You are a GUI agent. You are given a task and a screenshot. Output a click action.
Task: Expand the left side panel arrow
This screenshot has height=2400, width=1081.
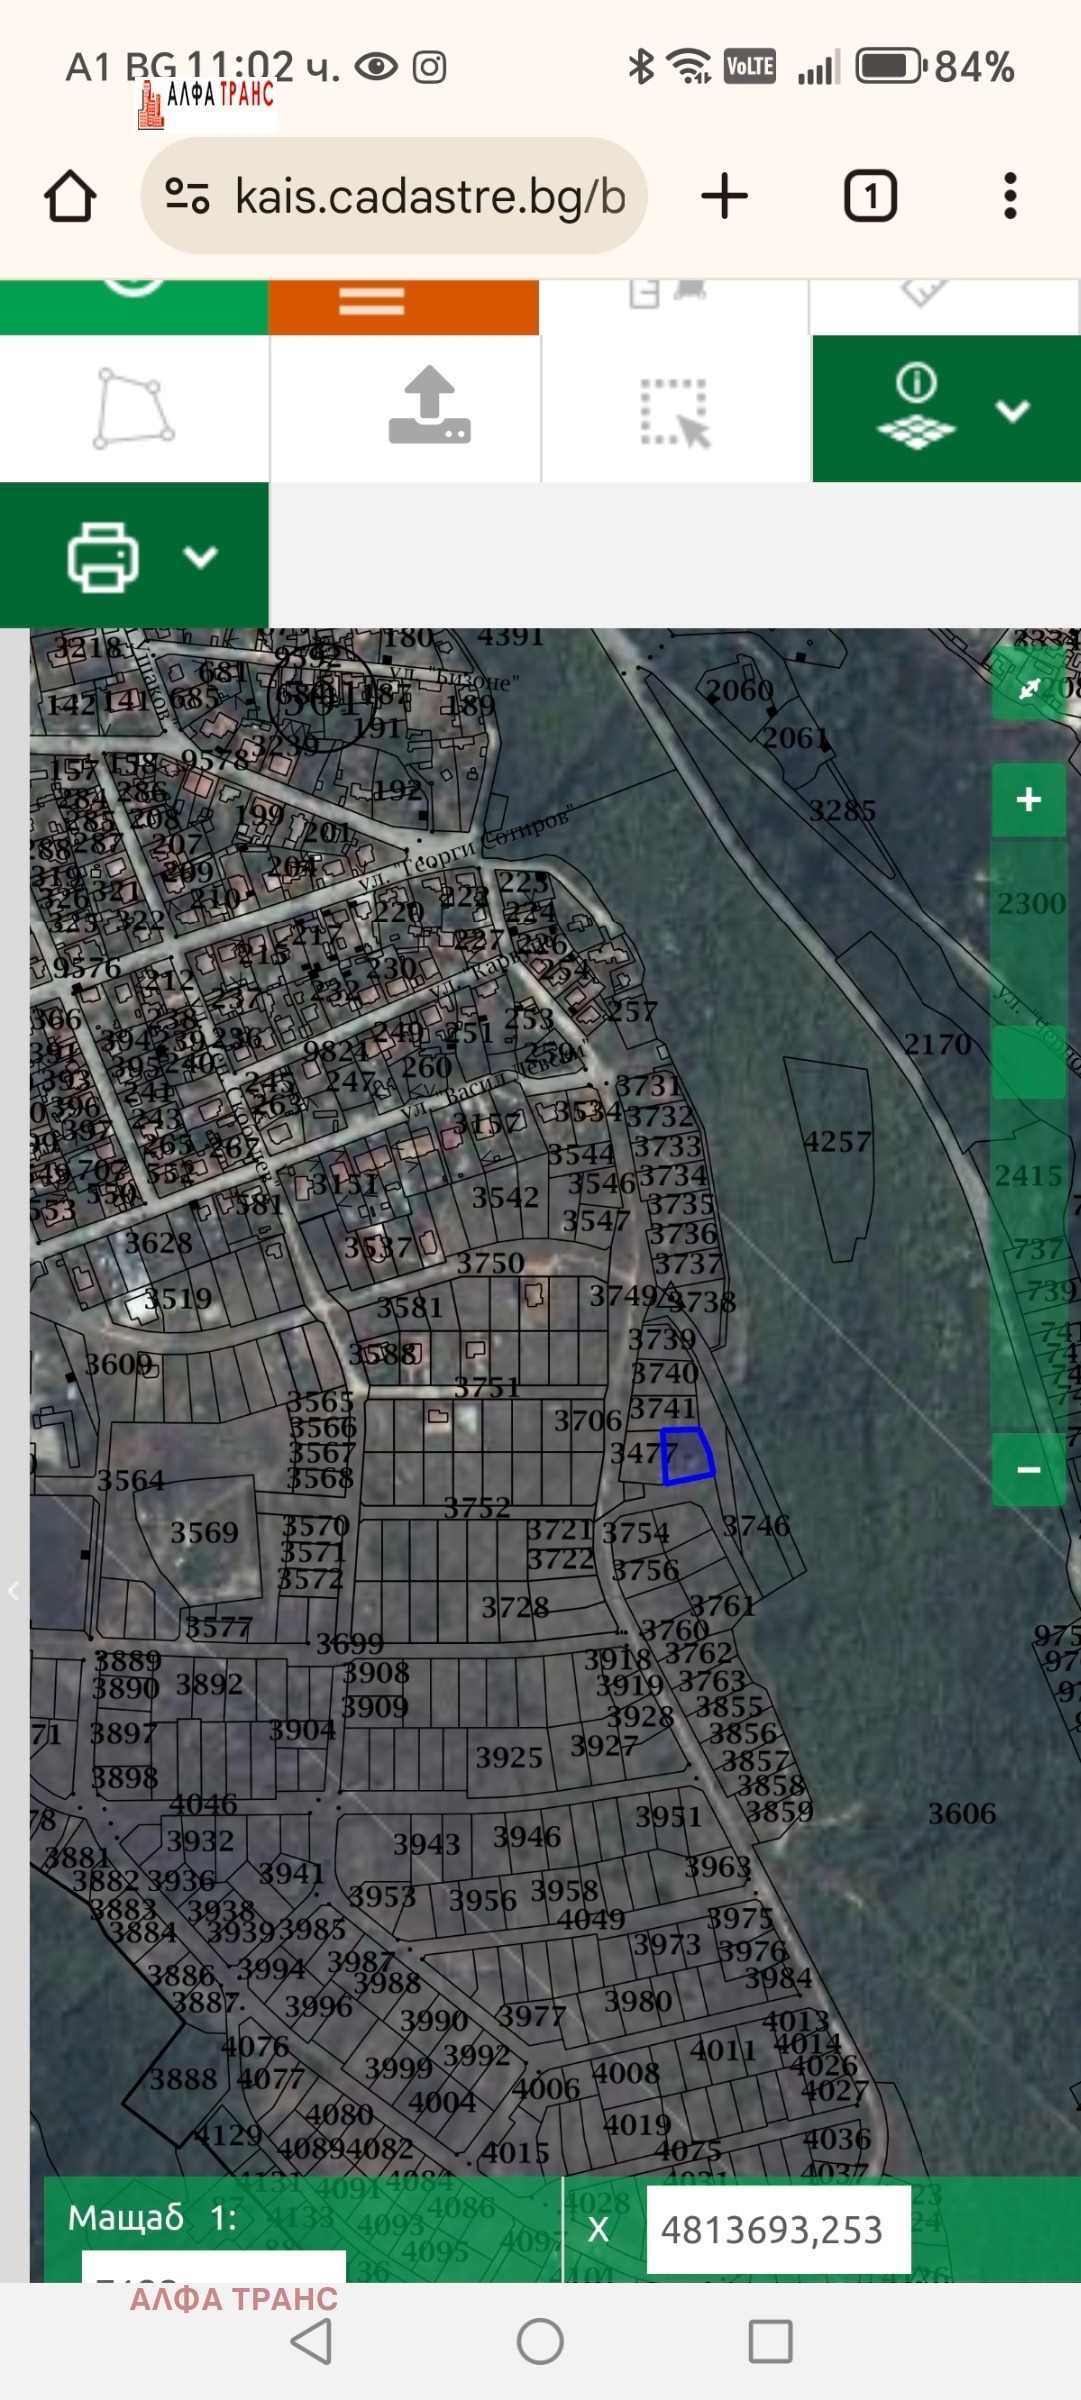[x=14, y=1590]
